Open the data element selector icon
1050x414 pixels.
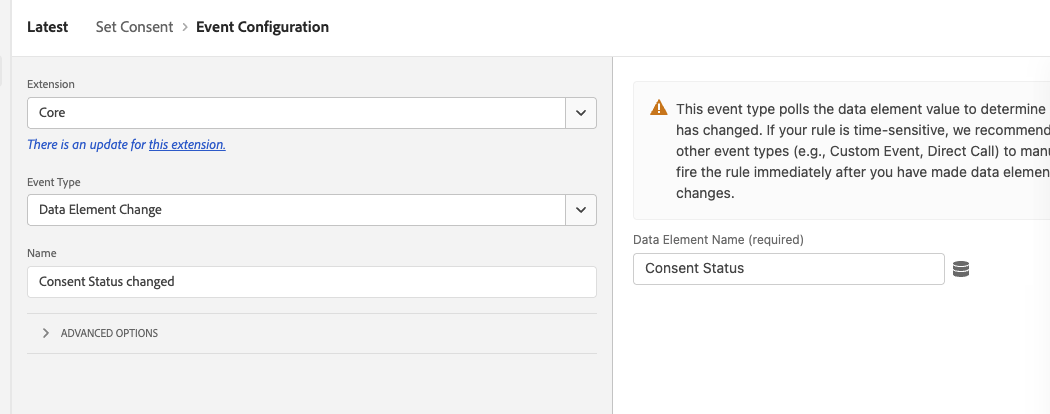tap(960, 269)
